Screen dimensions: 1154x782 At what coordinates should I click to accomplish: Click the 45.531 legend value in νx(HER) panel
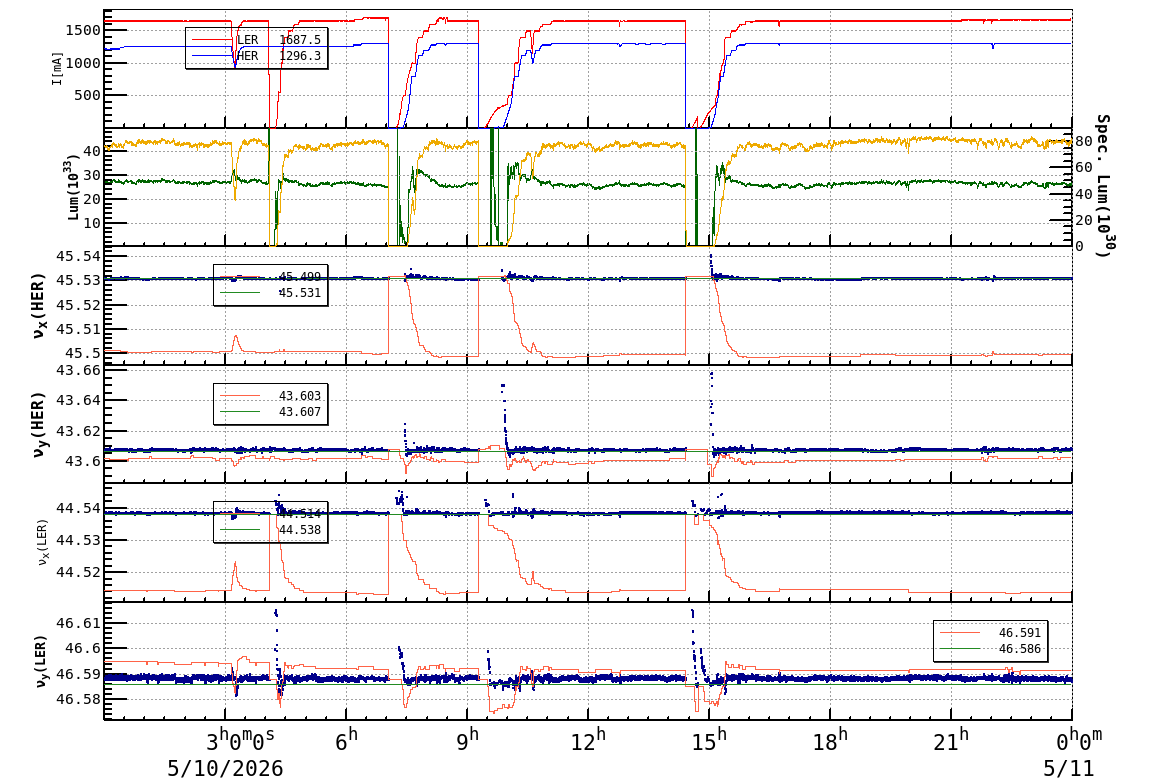coord(300,293)
